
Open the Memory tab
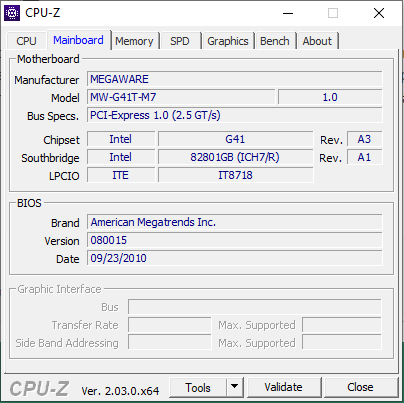click(x=134, y=41)
